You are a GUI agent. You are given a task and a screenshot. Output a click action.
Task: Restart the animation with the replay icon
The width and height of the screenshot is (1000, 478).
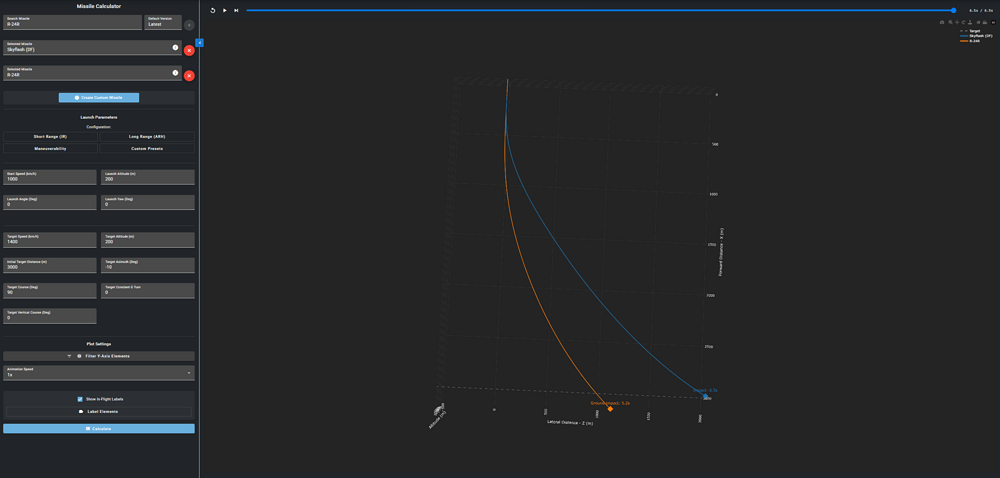pos(212,10)
